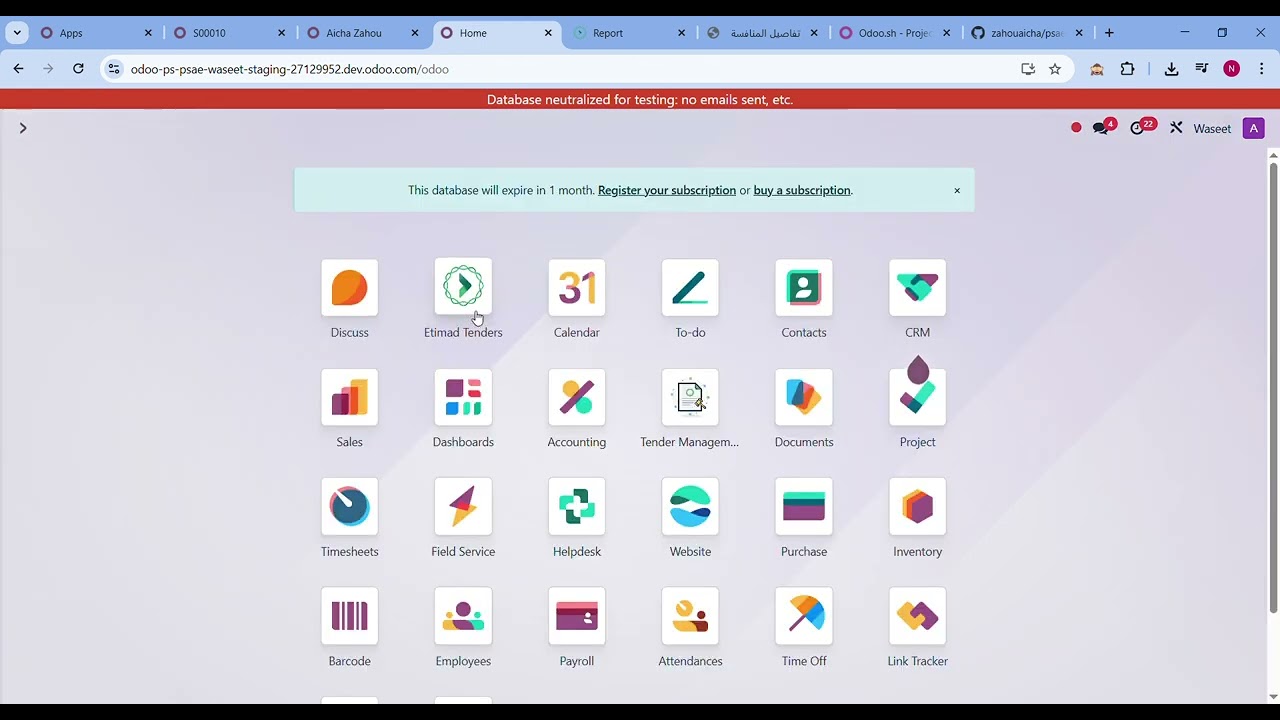Open the Project app
1280x720 pixels.
pyautogui.click(x=917, y=397)
